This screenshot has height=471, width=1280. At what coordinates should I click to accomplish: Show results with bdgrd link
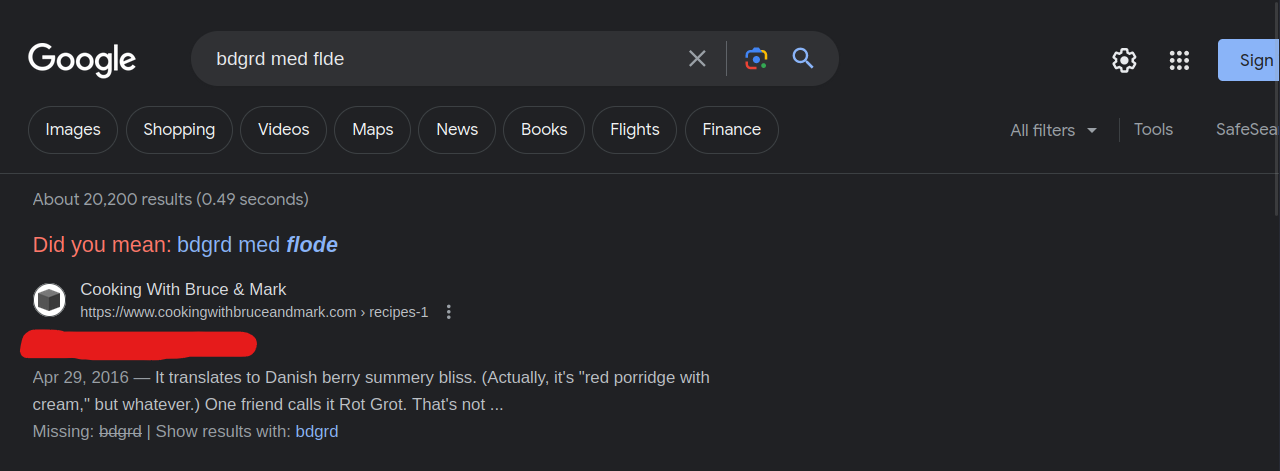click(x=316, y=432)
